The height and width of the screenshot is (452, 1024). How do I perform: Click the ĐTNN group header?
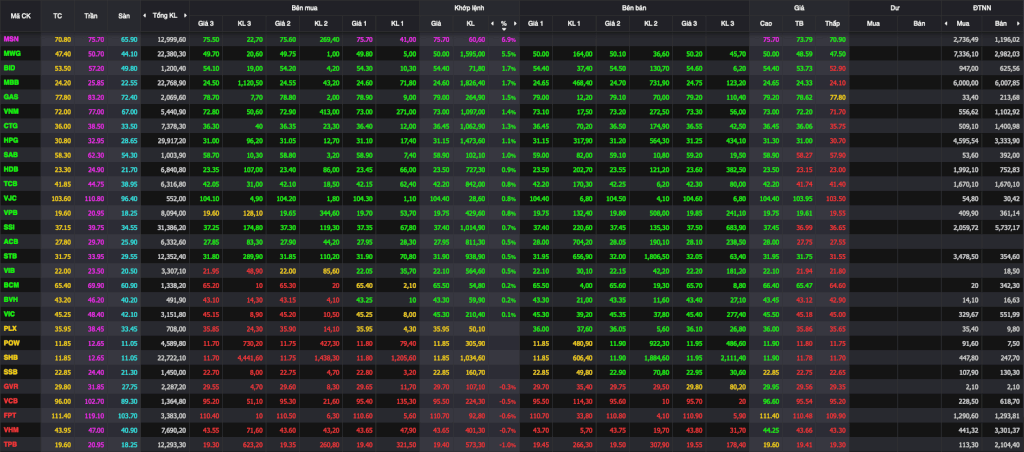[982, 8]
